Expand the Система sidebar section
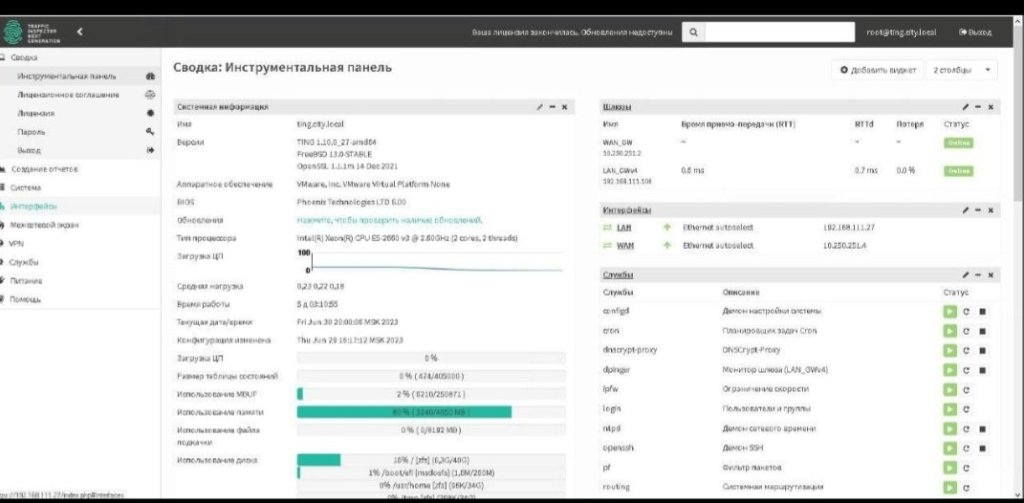This screenshot has height=503, width=1024. (25, 187)
